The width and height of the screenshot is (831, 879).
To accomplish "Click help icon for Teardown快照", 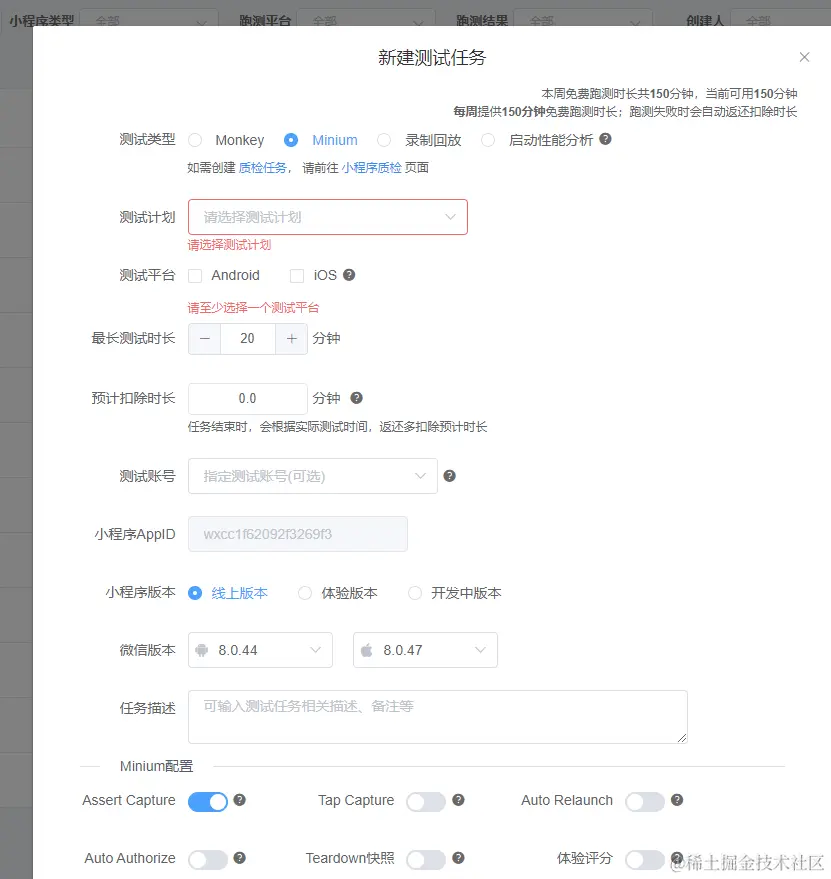I will click(458, 858).
